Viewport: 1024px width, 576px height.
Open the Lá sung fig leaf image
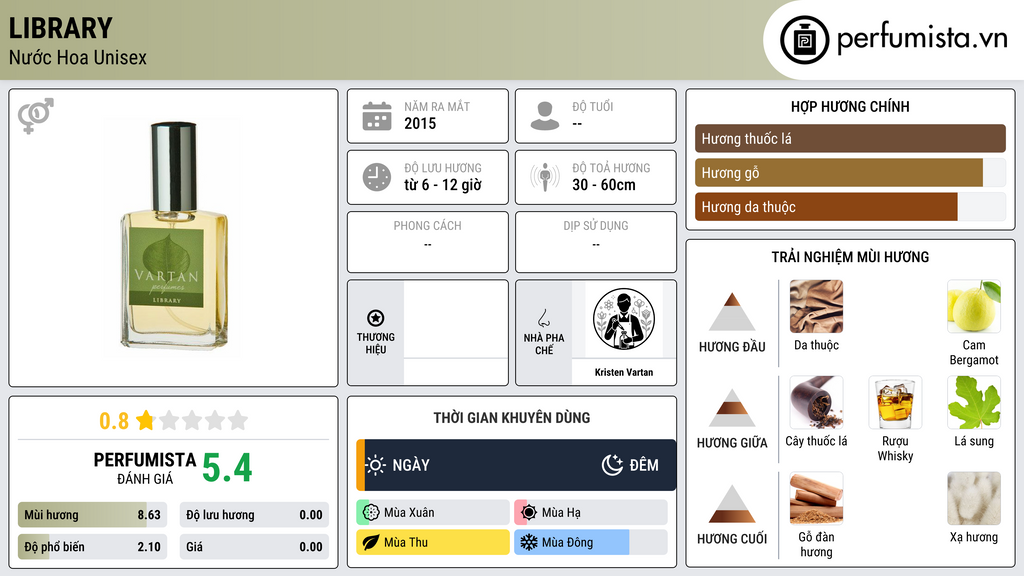point(974,402)
